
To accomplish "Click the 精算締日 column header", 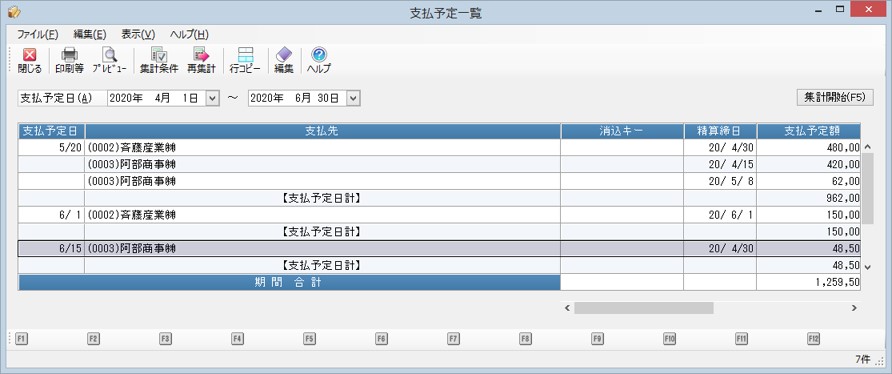I will click(720, 131).
